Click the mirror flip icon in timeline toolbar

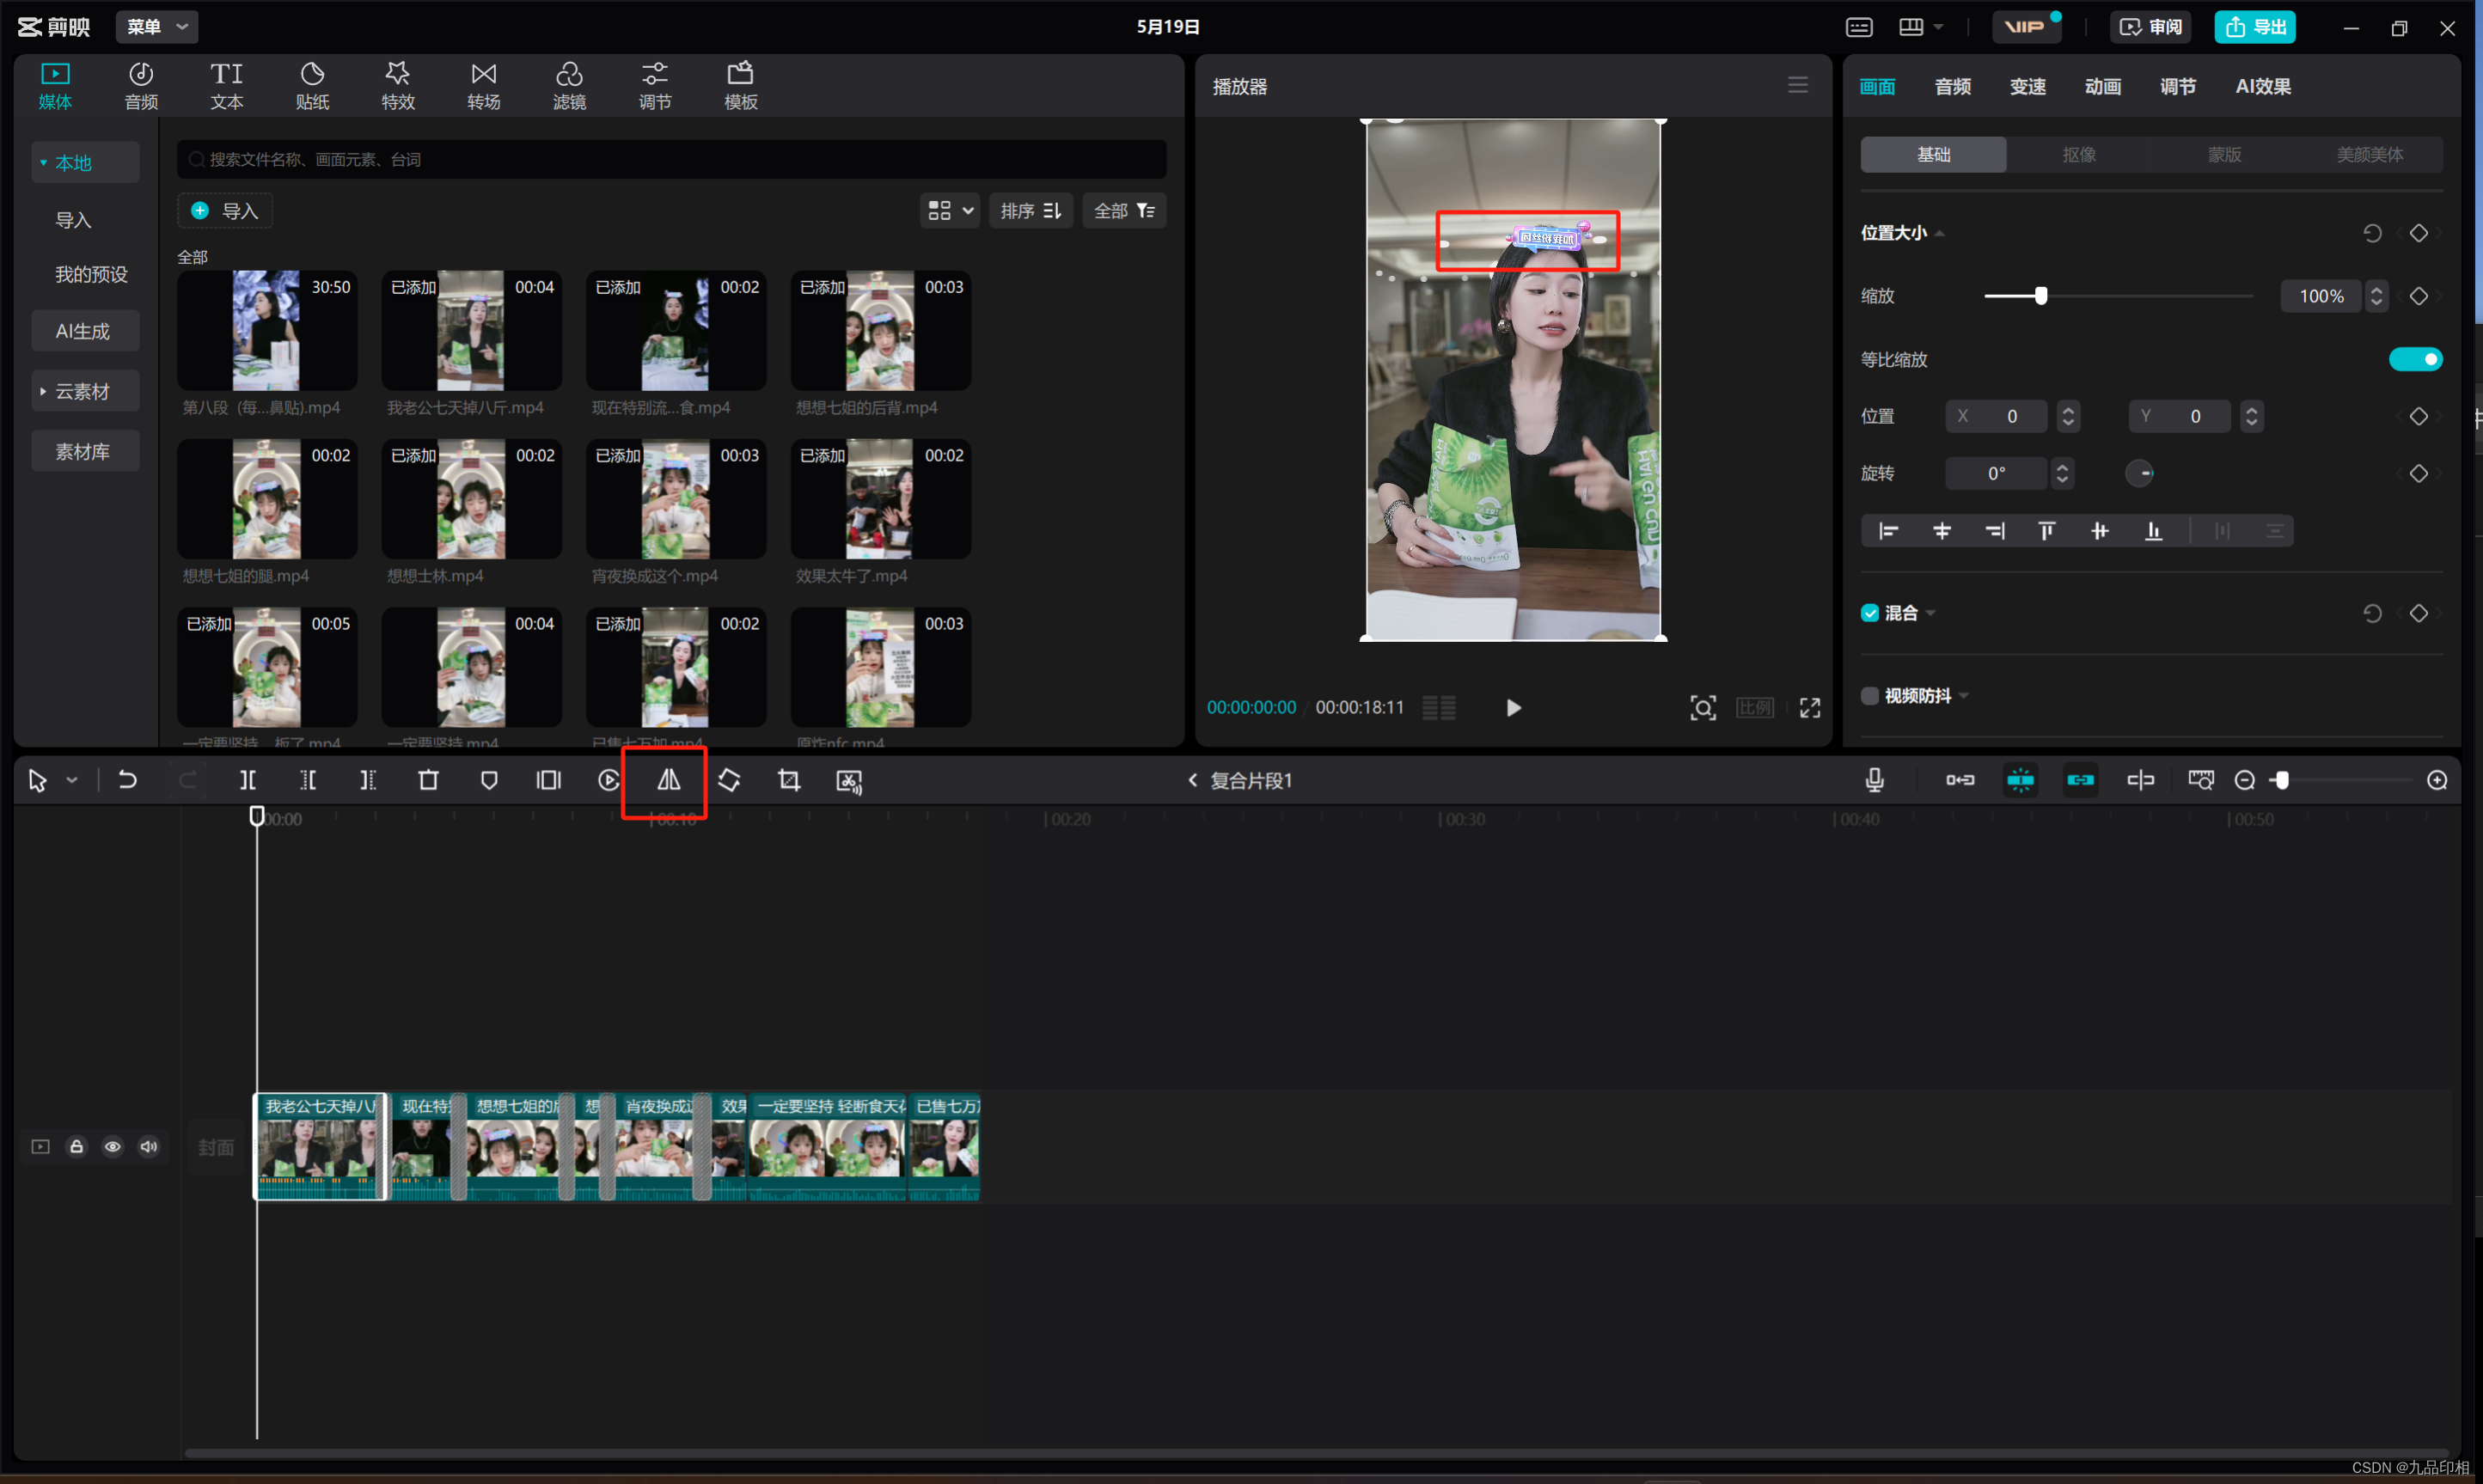click(668, 780)
